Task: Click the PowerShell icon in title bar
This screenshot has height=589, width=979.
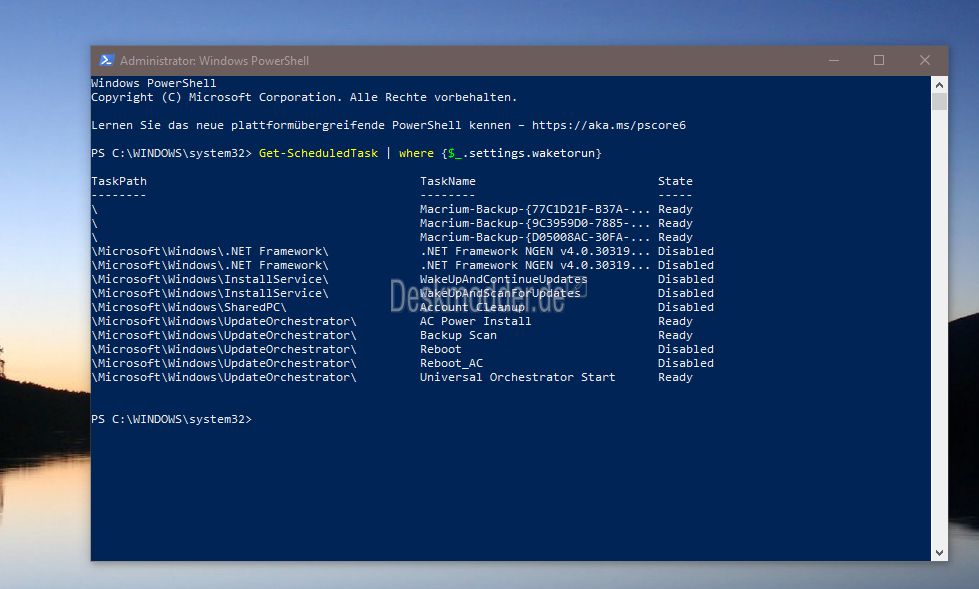Action: tap(106, 60)
